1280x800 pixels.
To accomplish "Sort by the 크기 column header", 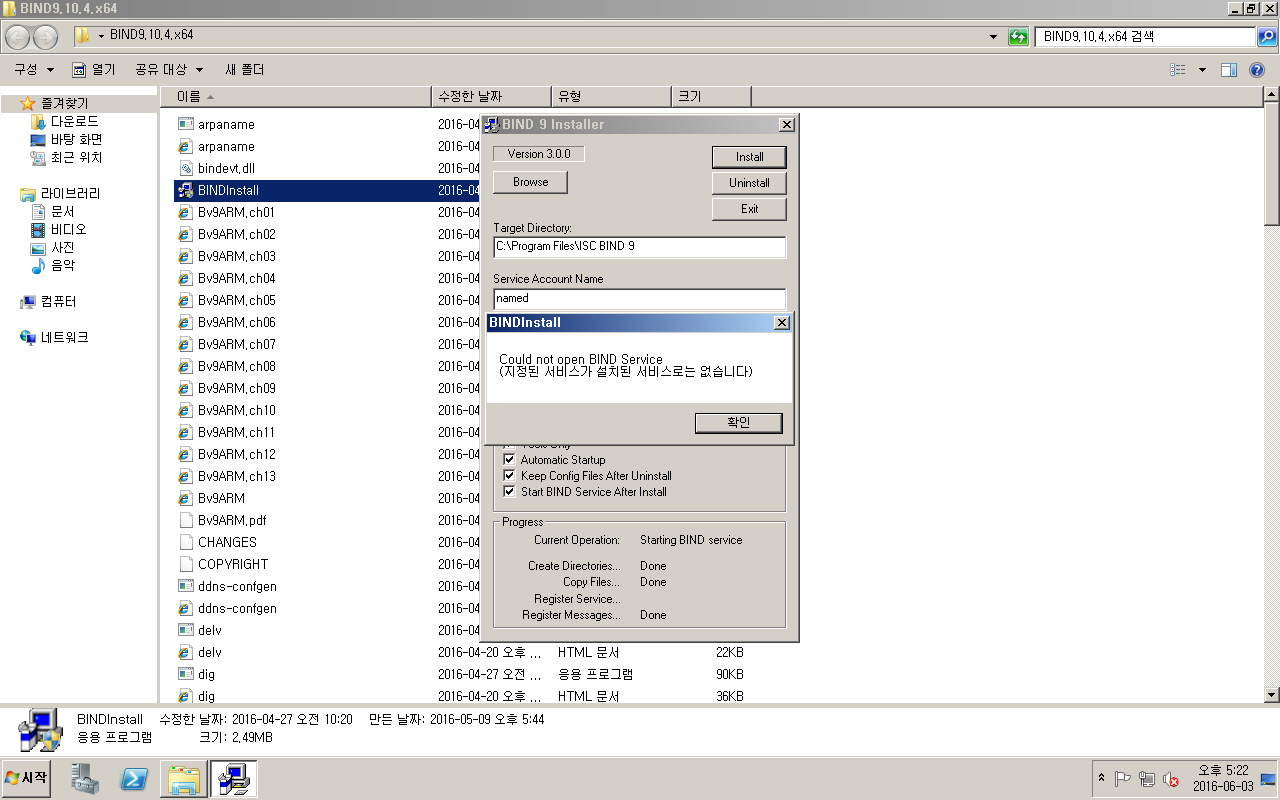I will tap(711, 96).
